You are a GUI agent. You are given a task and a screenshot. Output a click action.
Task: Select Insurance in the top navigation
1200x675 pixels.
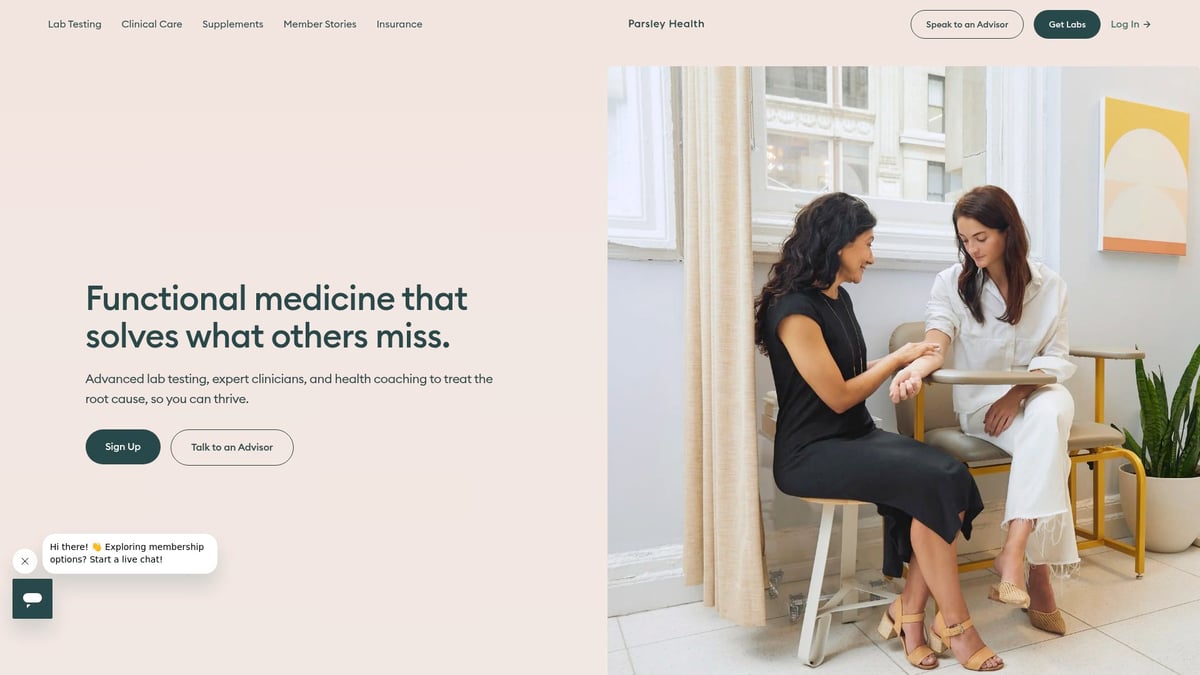click(x=399, y=24)
